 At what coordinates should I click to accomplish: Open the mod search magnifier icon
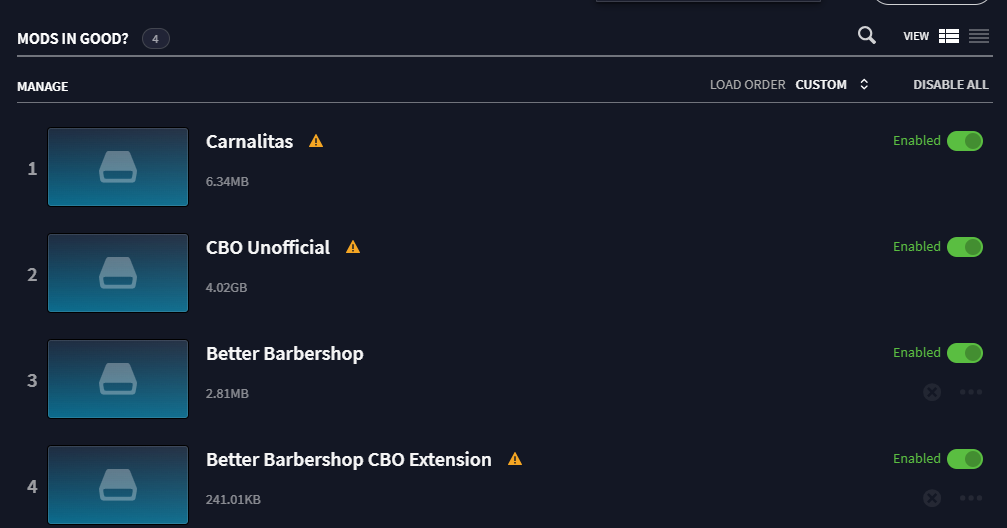pyautogui.click(x=867, y=35)
